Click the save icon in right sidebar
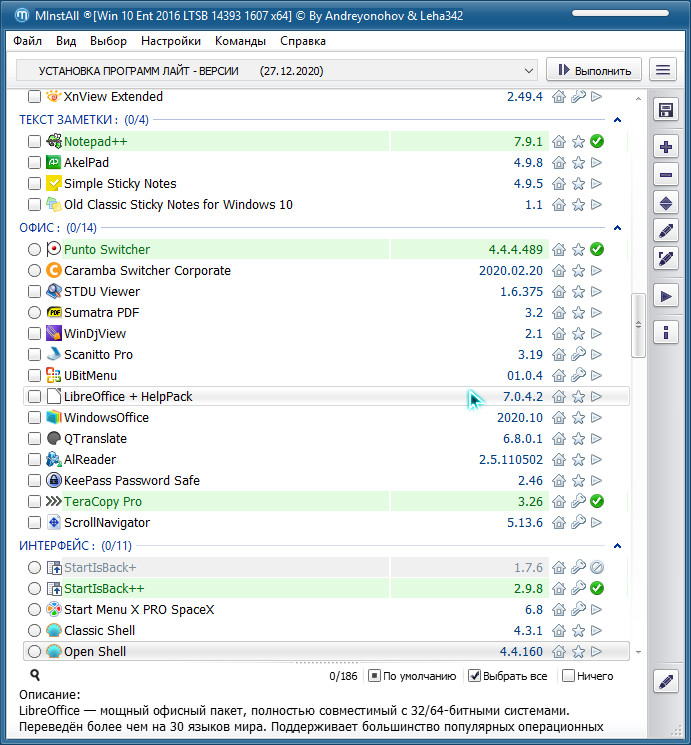Screen dimensions: 691x745 (665, 110)
